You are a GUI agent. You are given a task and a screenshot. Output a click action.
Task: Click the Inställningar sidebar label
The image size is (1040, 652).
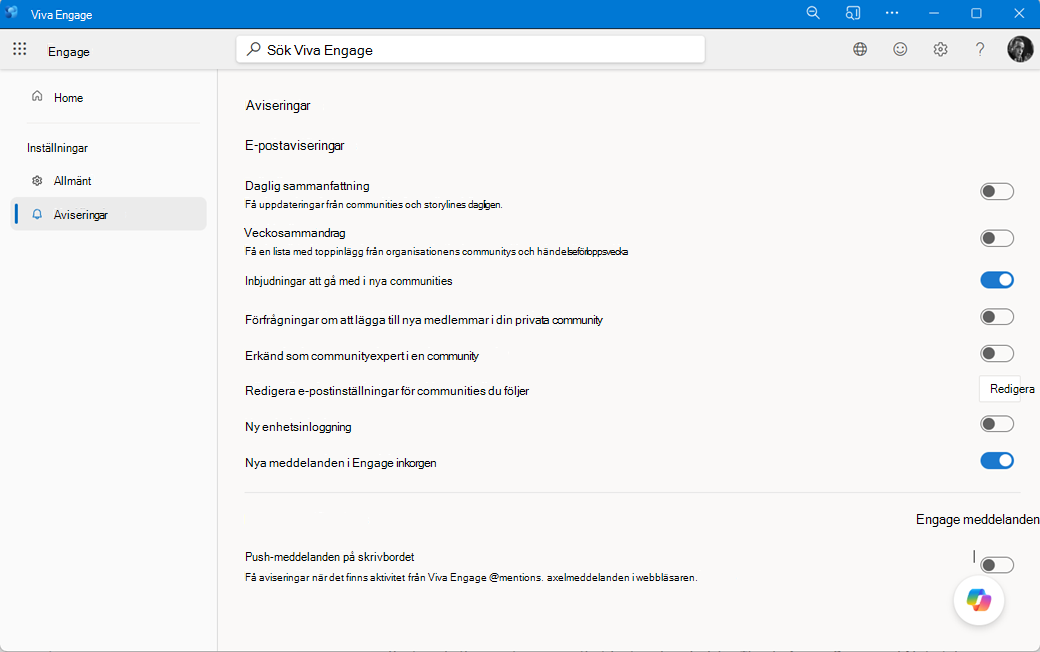pos(57,148)
